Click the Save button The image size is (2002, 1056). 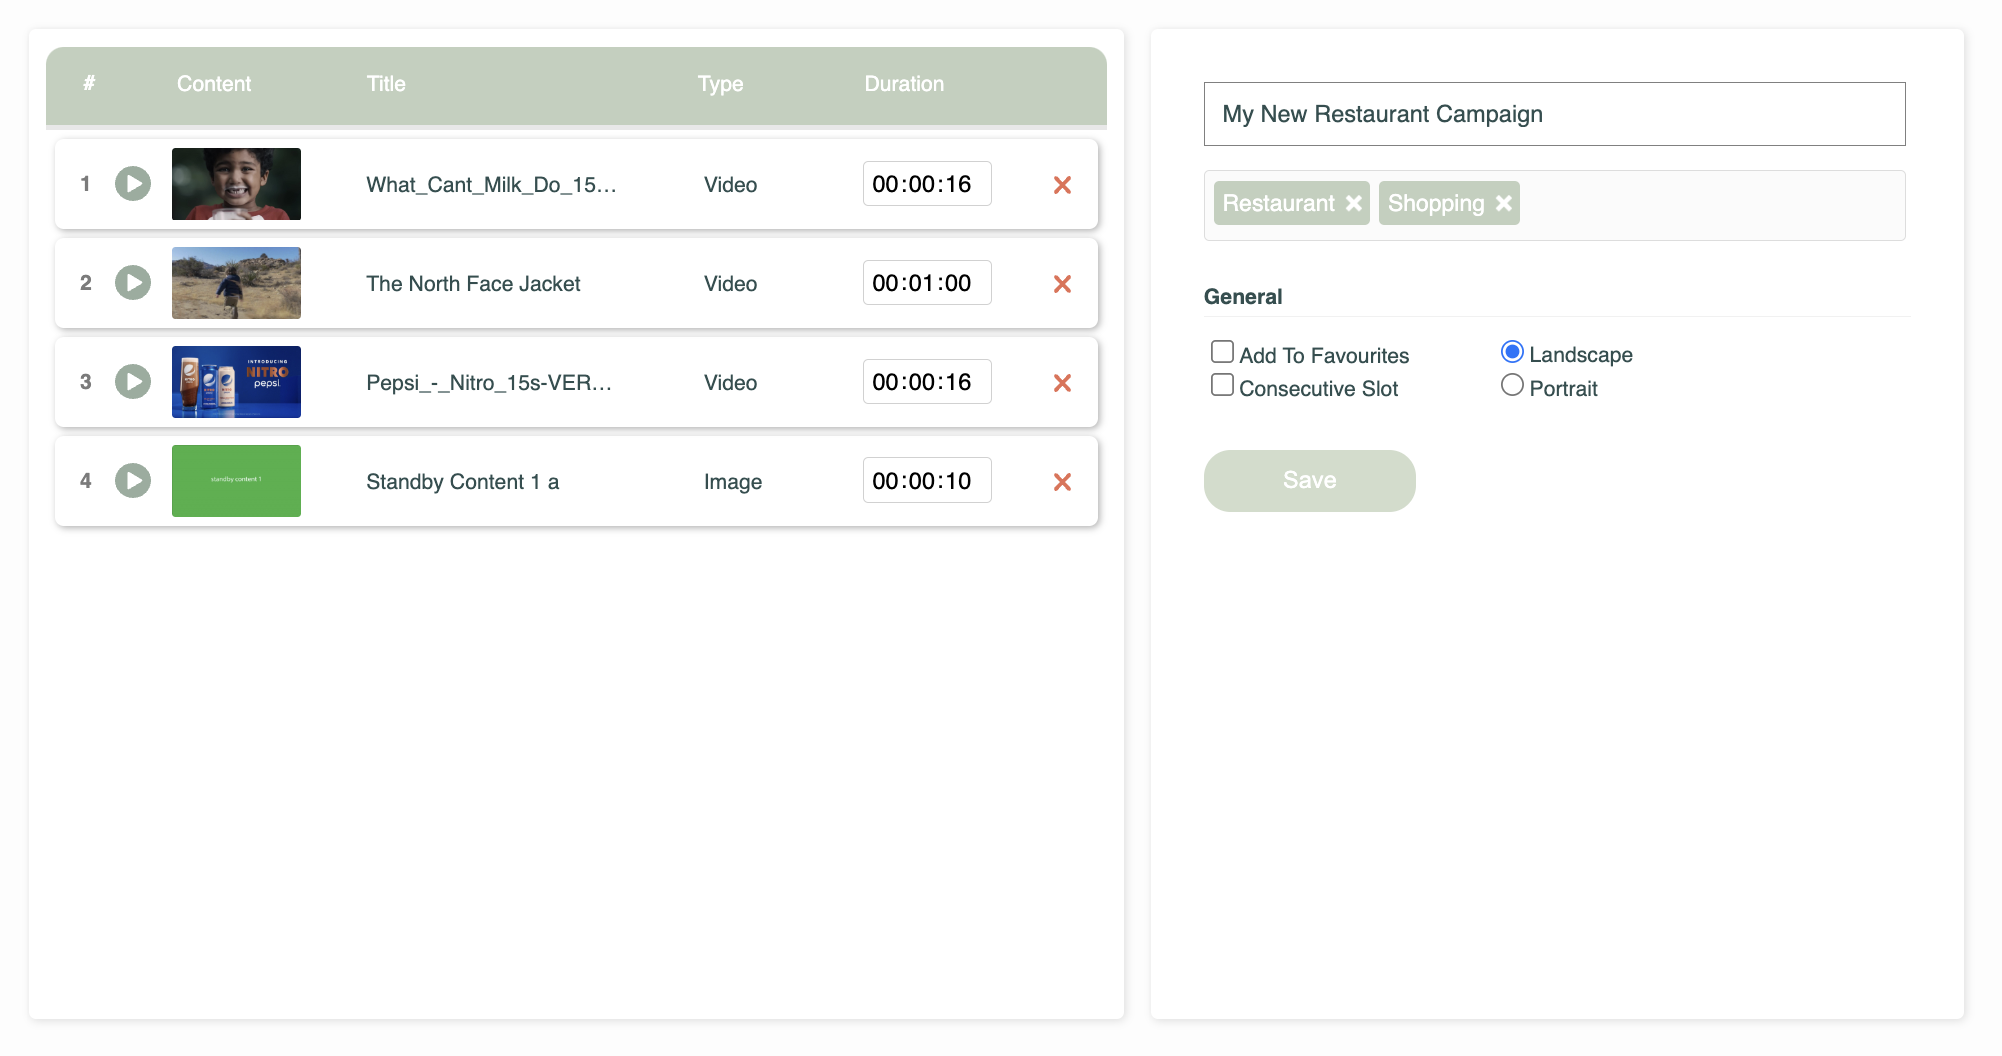click(x=1309, y=481)
